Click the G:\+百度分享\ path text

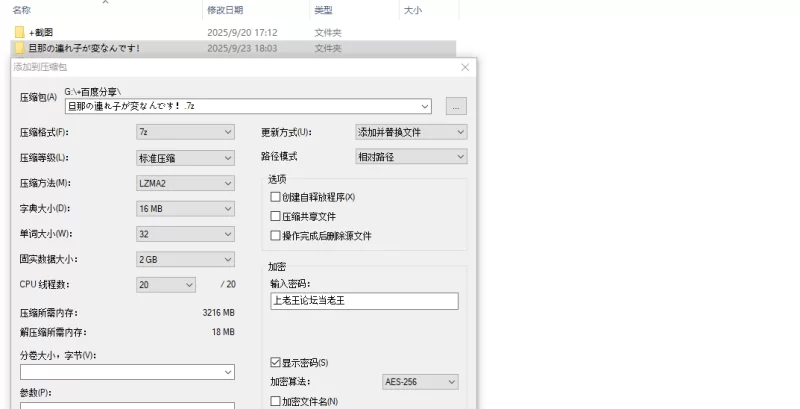click(93, 92)
